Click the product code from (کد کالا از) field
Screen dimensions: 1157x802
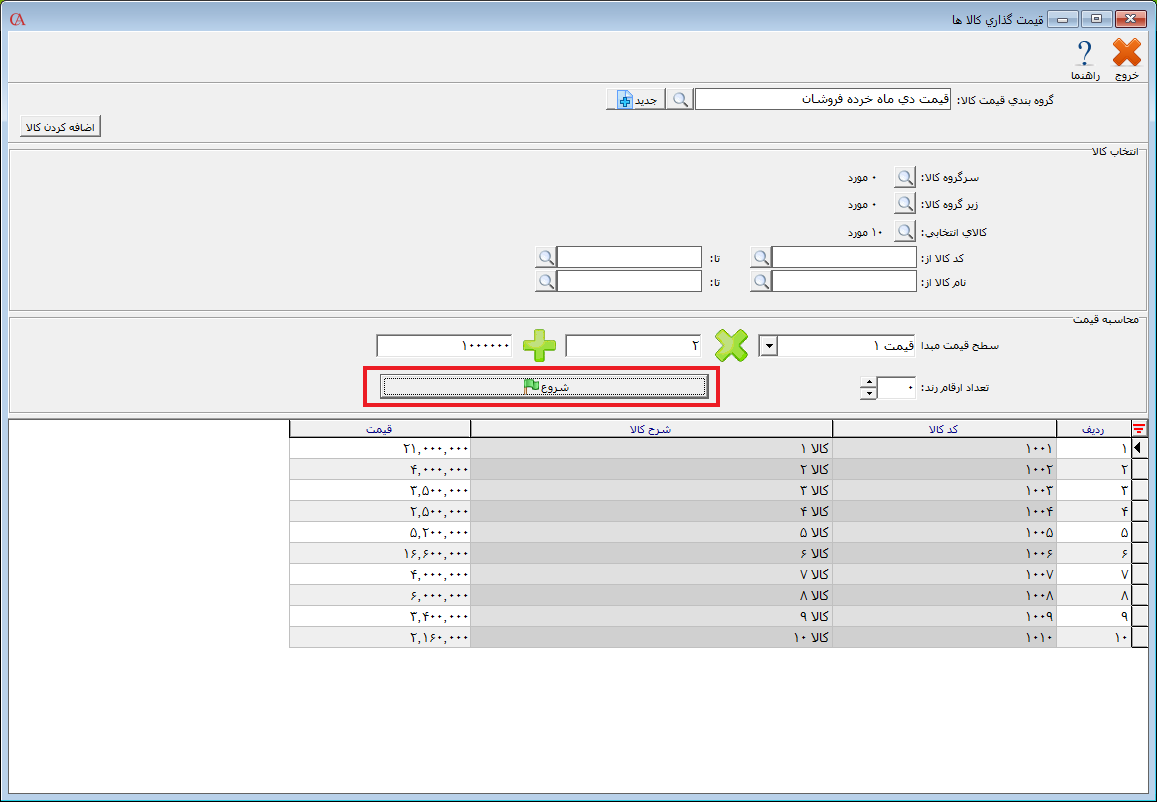coord(844,257)
